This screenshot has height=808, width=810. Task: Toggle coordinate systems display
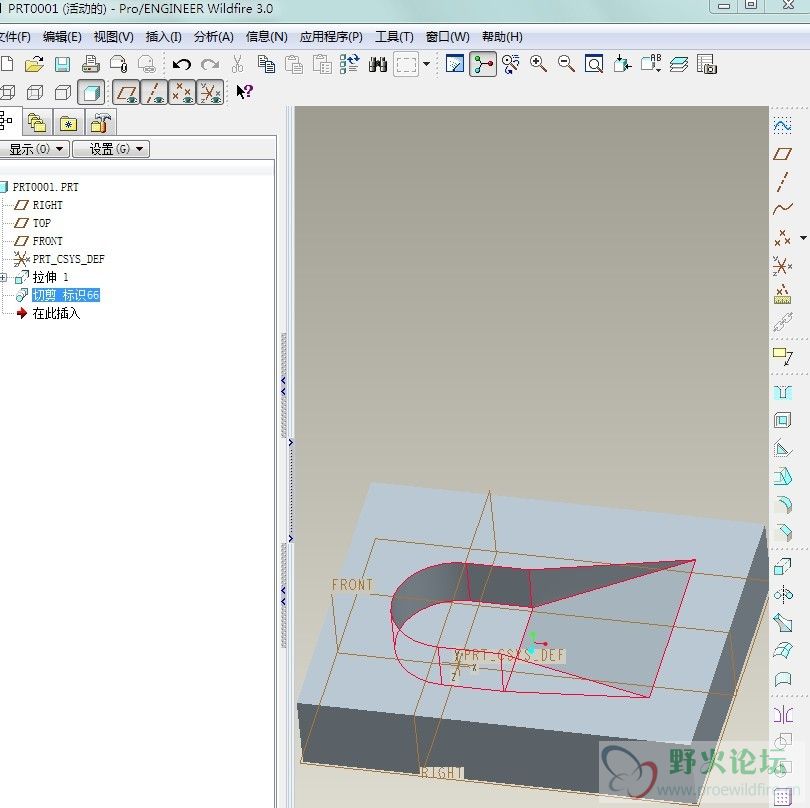(210, 92)
